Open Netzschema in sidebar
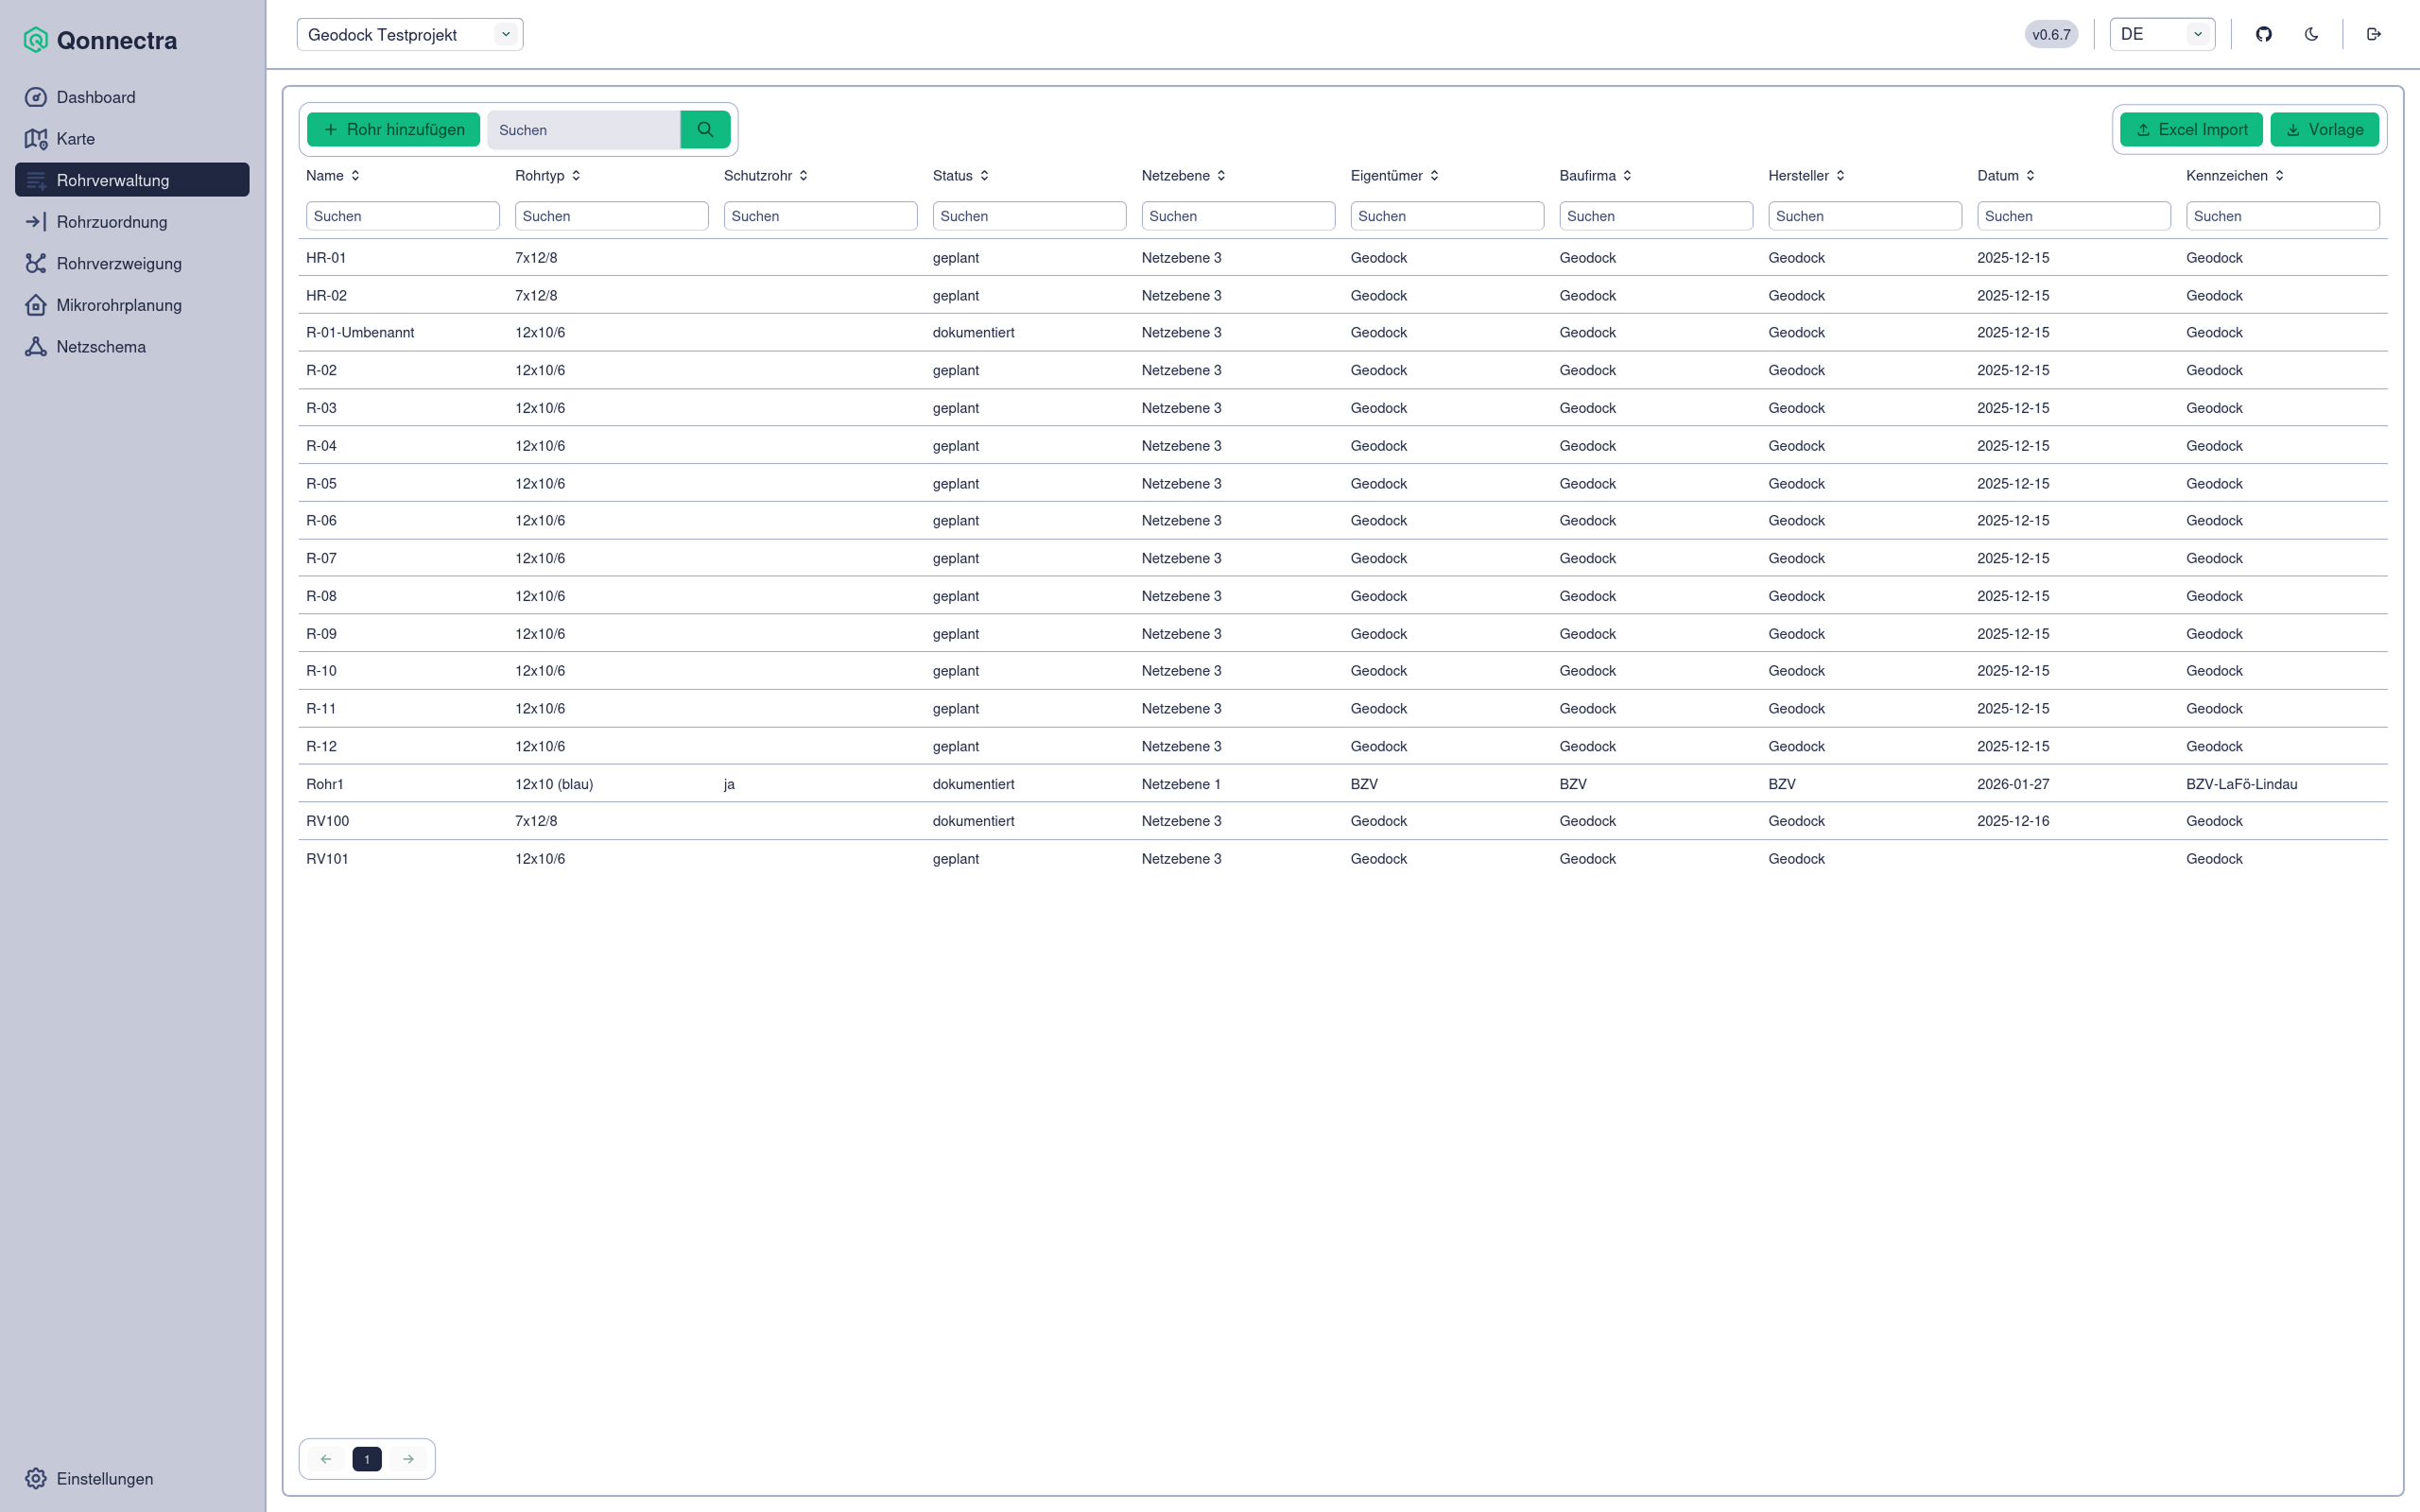This screenshot has width=2420, height=1512. [101, 347]
